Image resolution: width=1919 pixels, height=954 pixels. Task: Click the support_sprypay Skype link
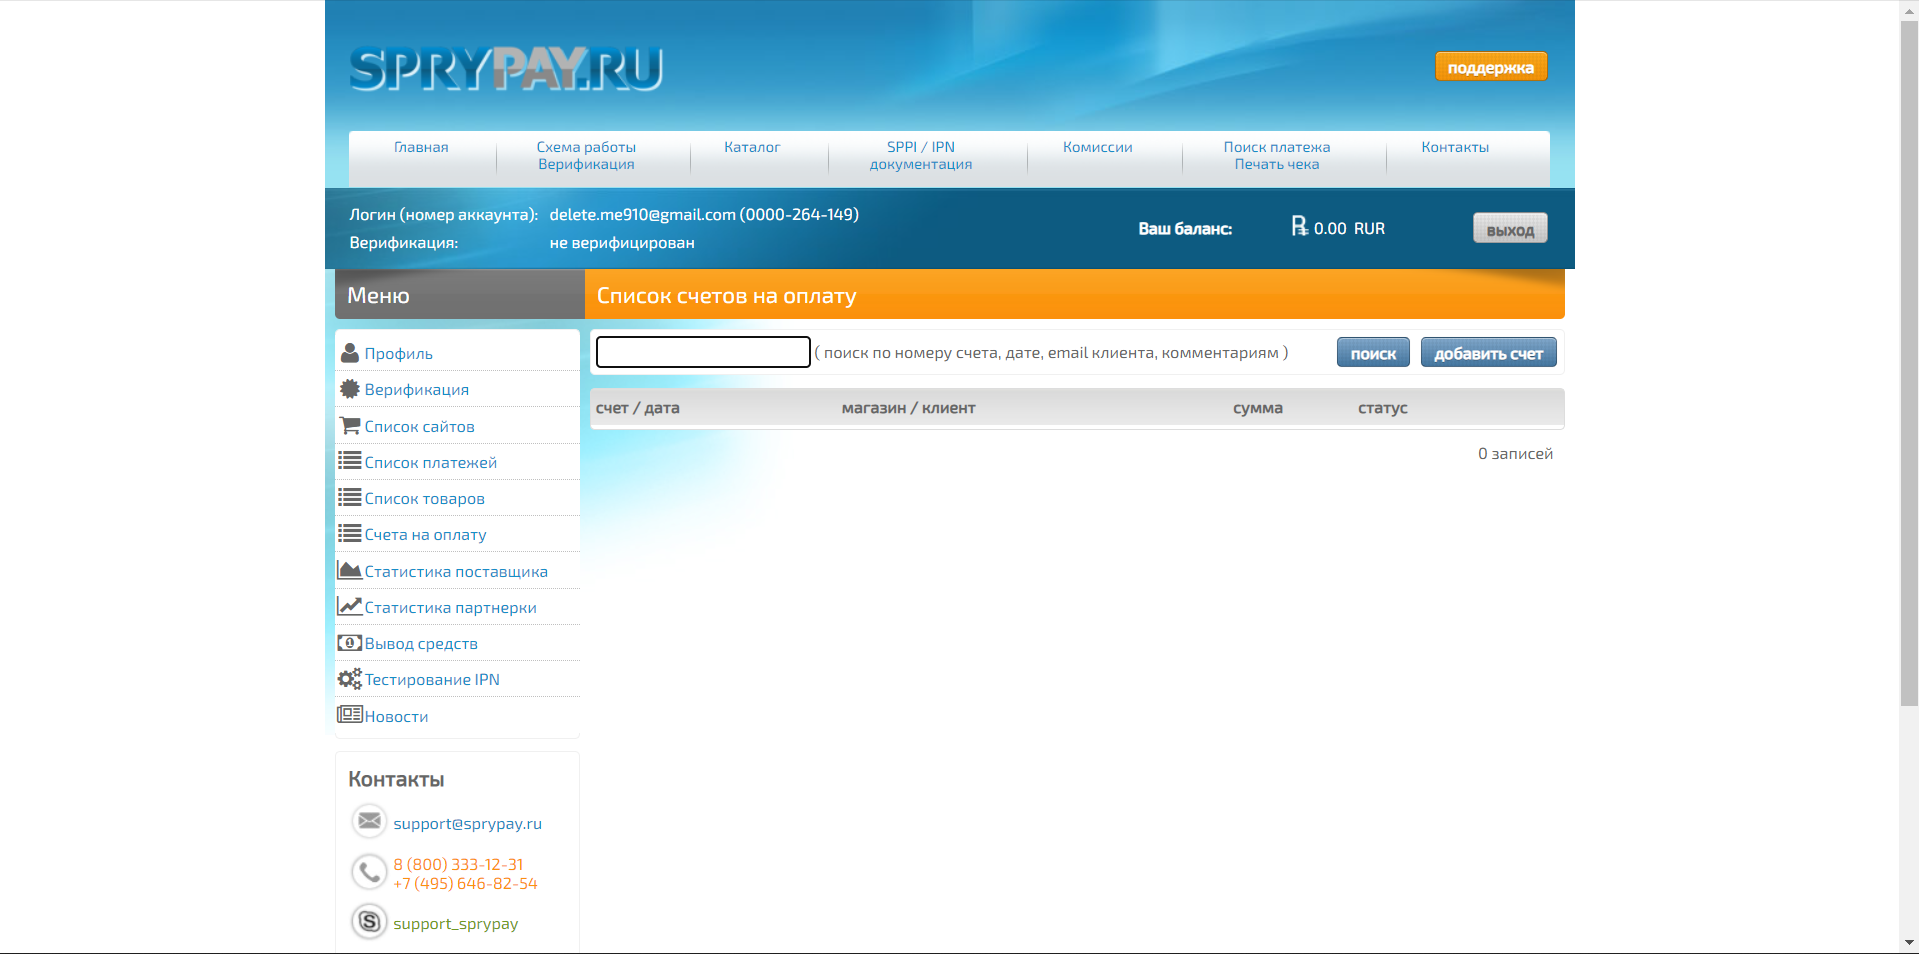click(x=456, y=924)
